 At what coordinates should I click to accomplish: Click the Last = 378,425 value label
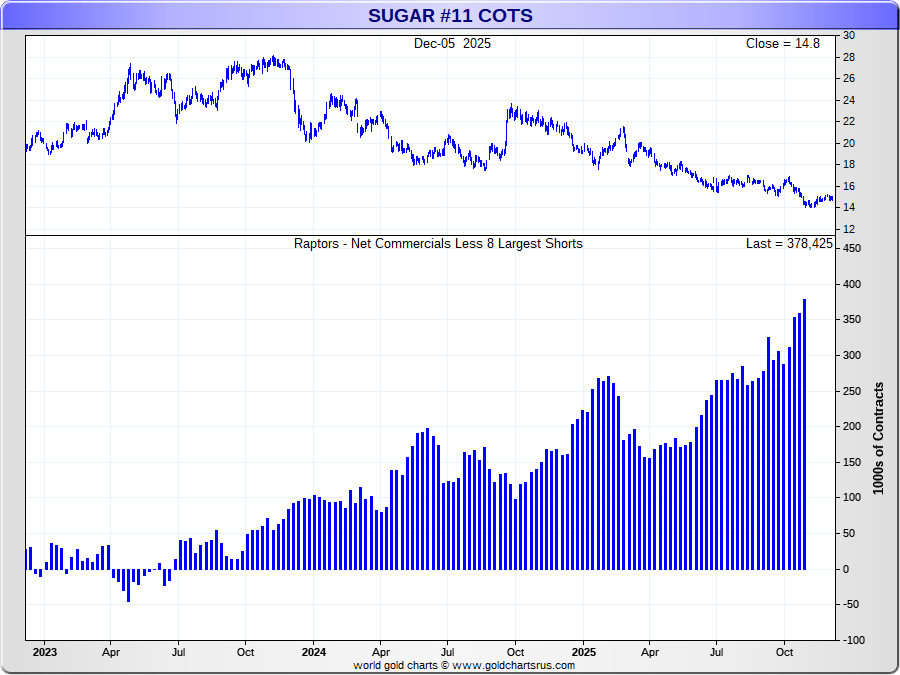[x=788, y=243]
